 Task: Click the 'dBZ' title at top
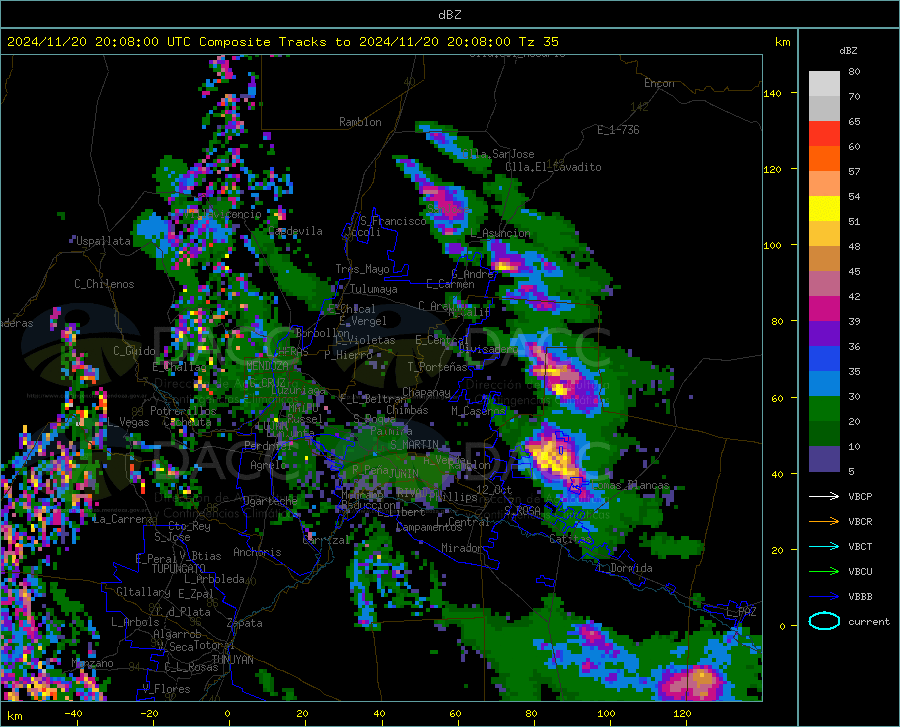(449, 15)
